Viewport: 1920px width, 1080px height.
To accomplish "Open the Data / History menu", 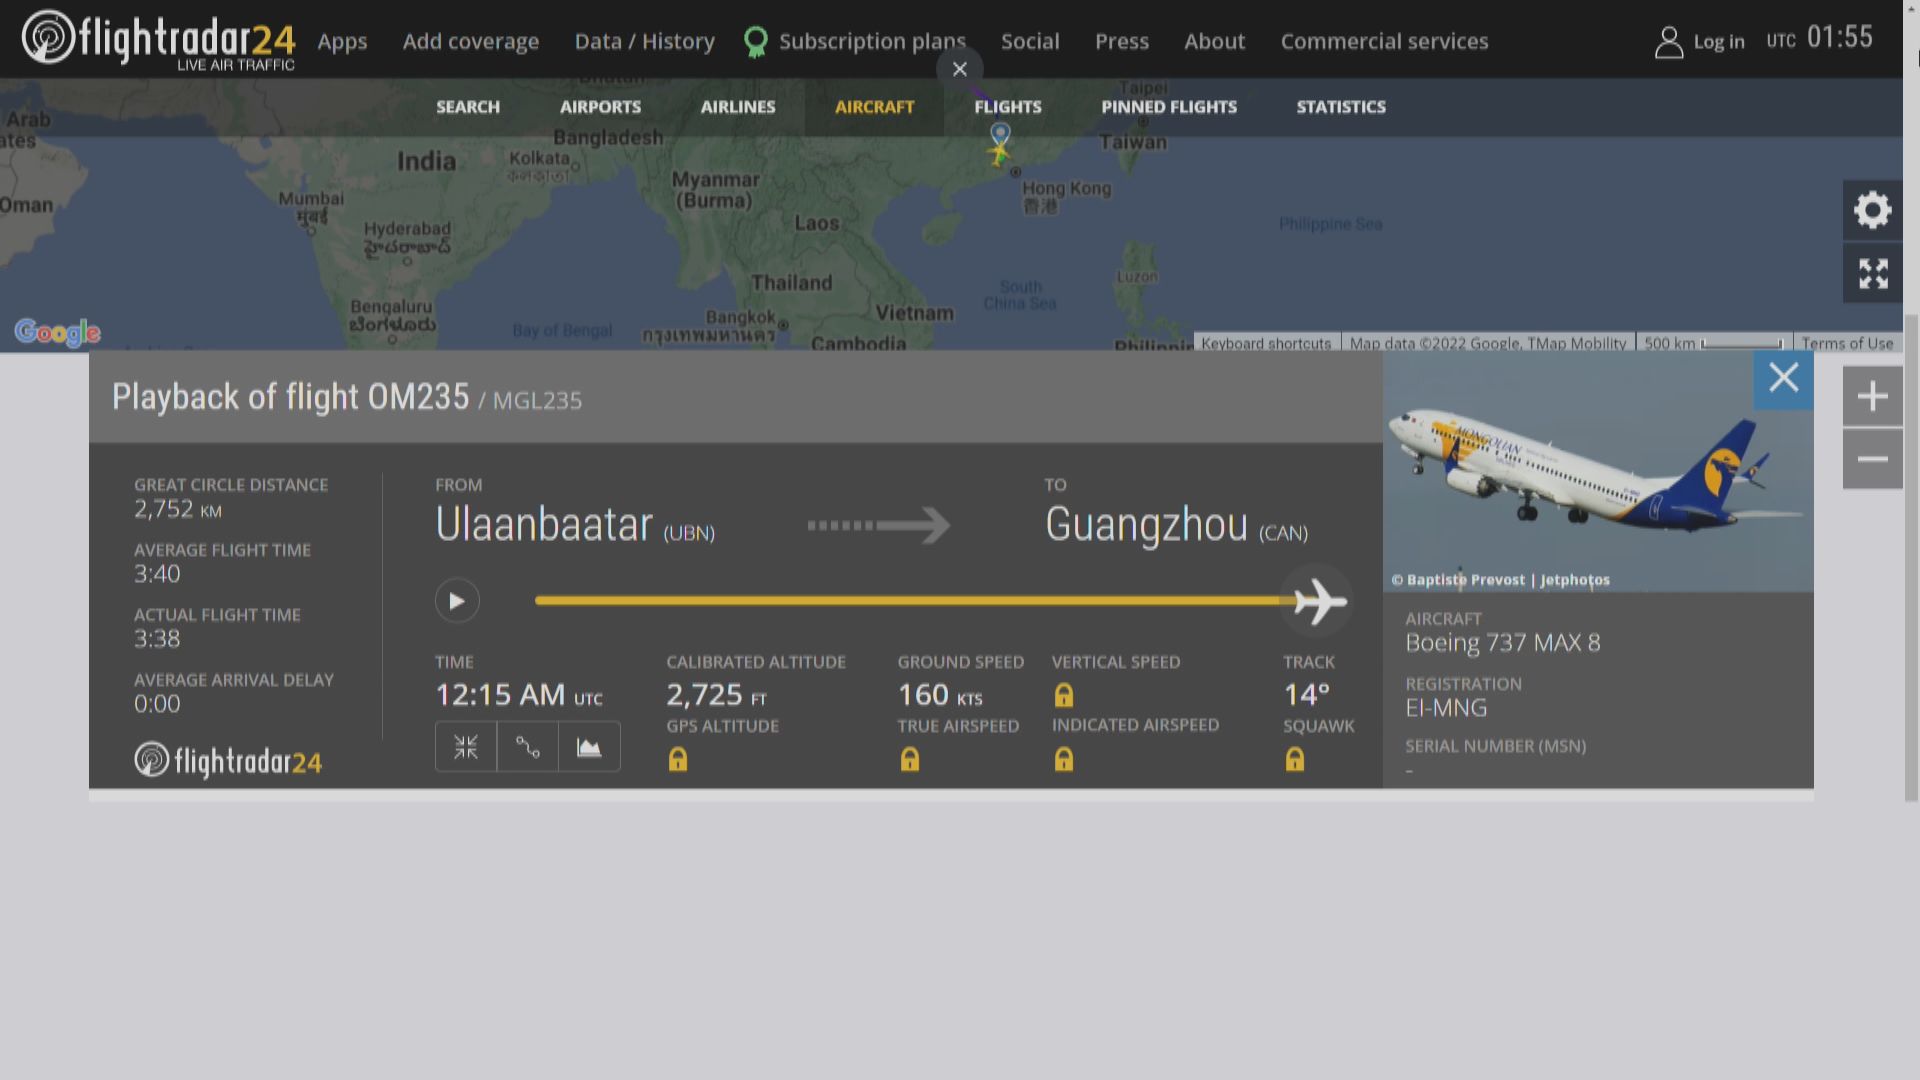I will 645,40.
